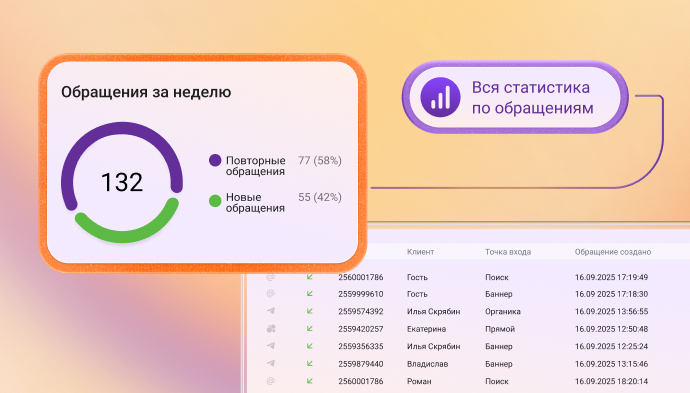Viewport: 690px width, 393px height.
Task: Click date 16.09.2025 13:56:55
Action: 611,311
